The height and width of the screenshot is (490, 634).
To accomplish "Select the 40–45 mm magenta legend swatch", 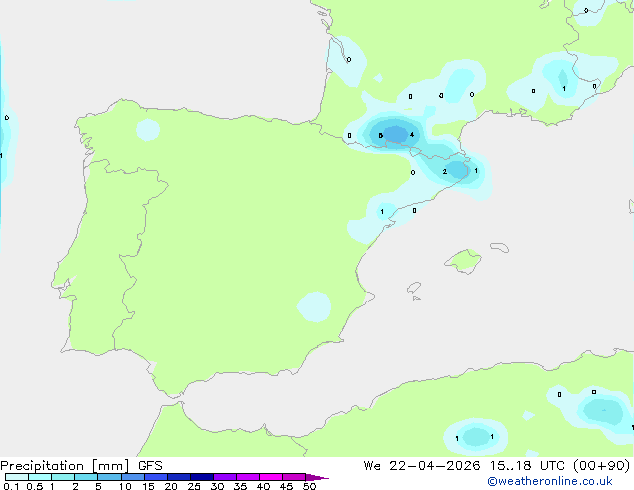I will [x=271, y=477].
